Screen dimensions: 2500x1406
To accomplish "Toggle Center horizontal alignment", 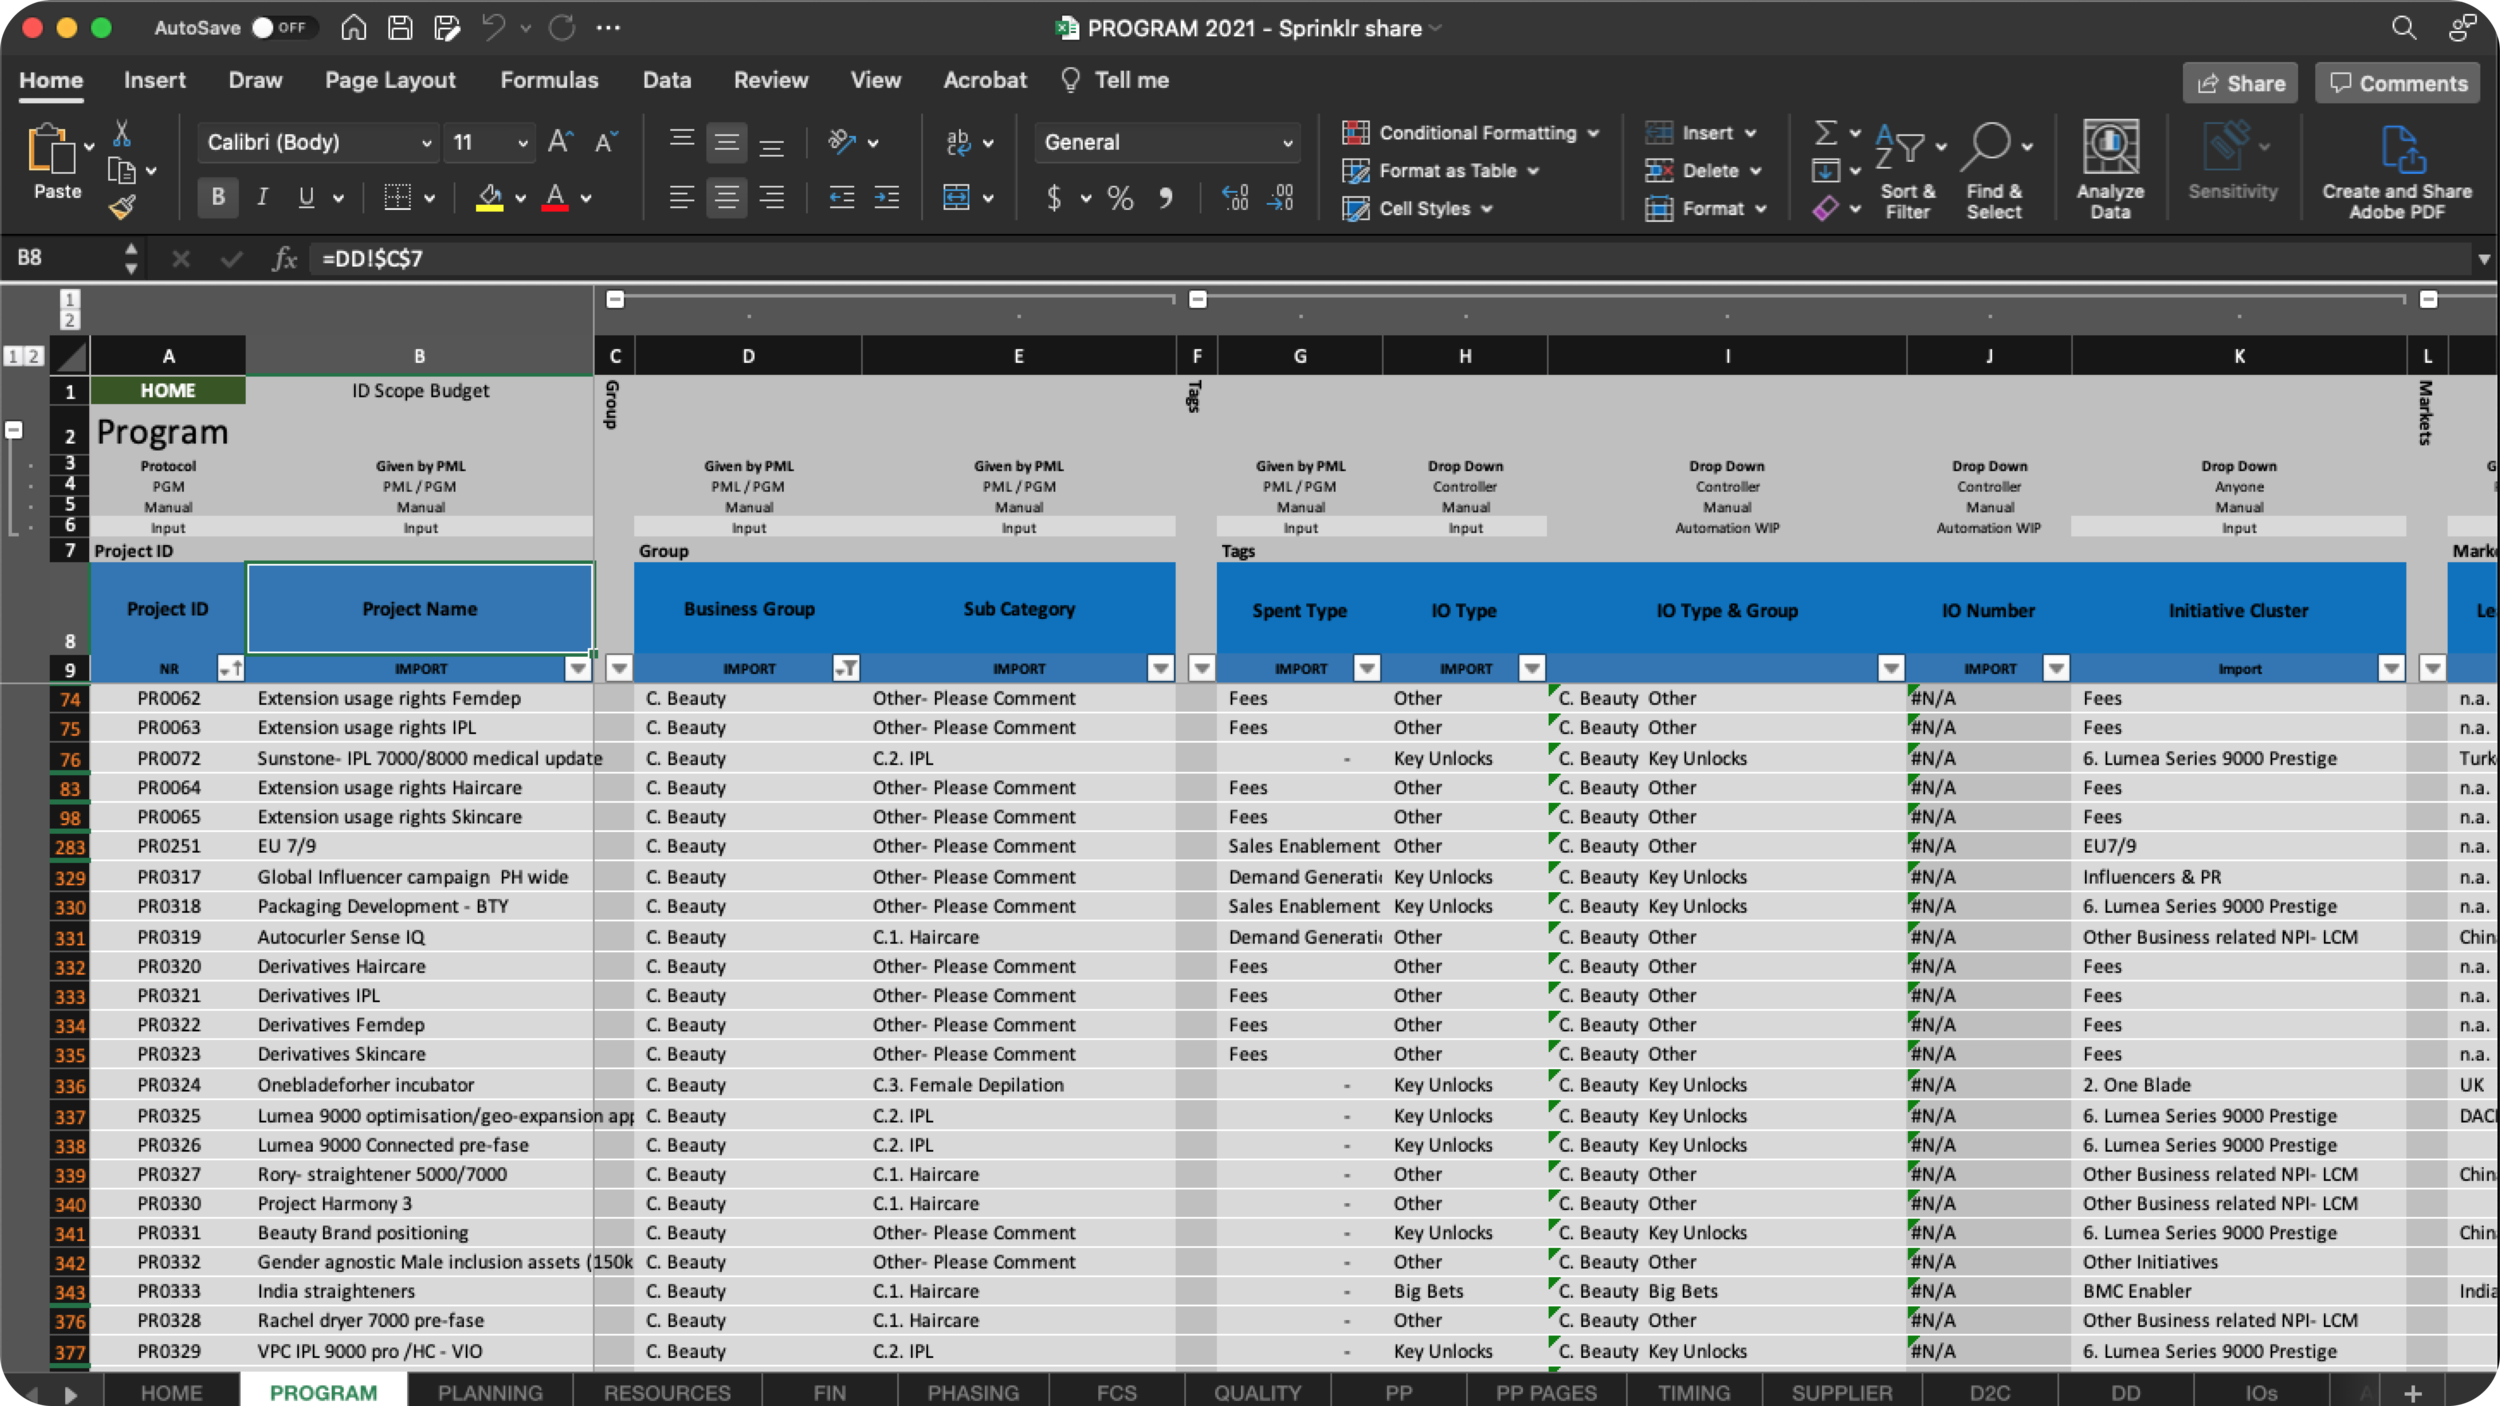I will 726,197.
